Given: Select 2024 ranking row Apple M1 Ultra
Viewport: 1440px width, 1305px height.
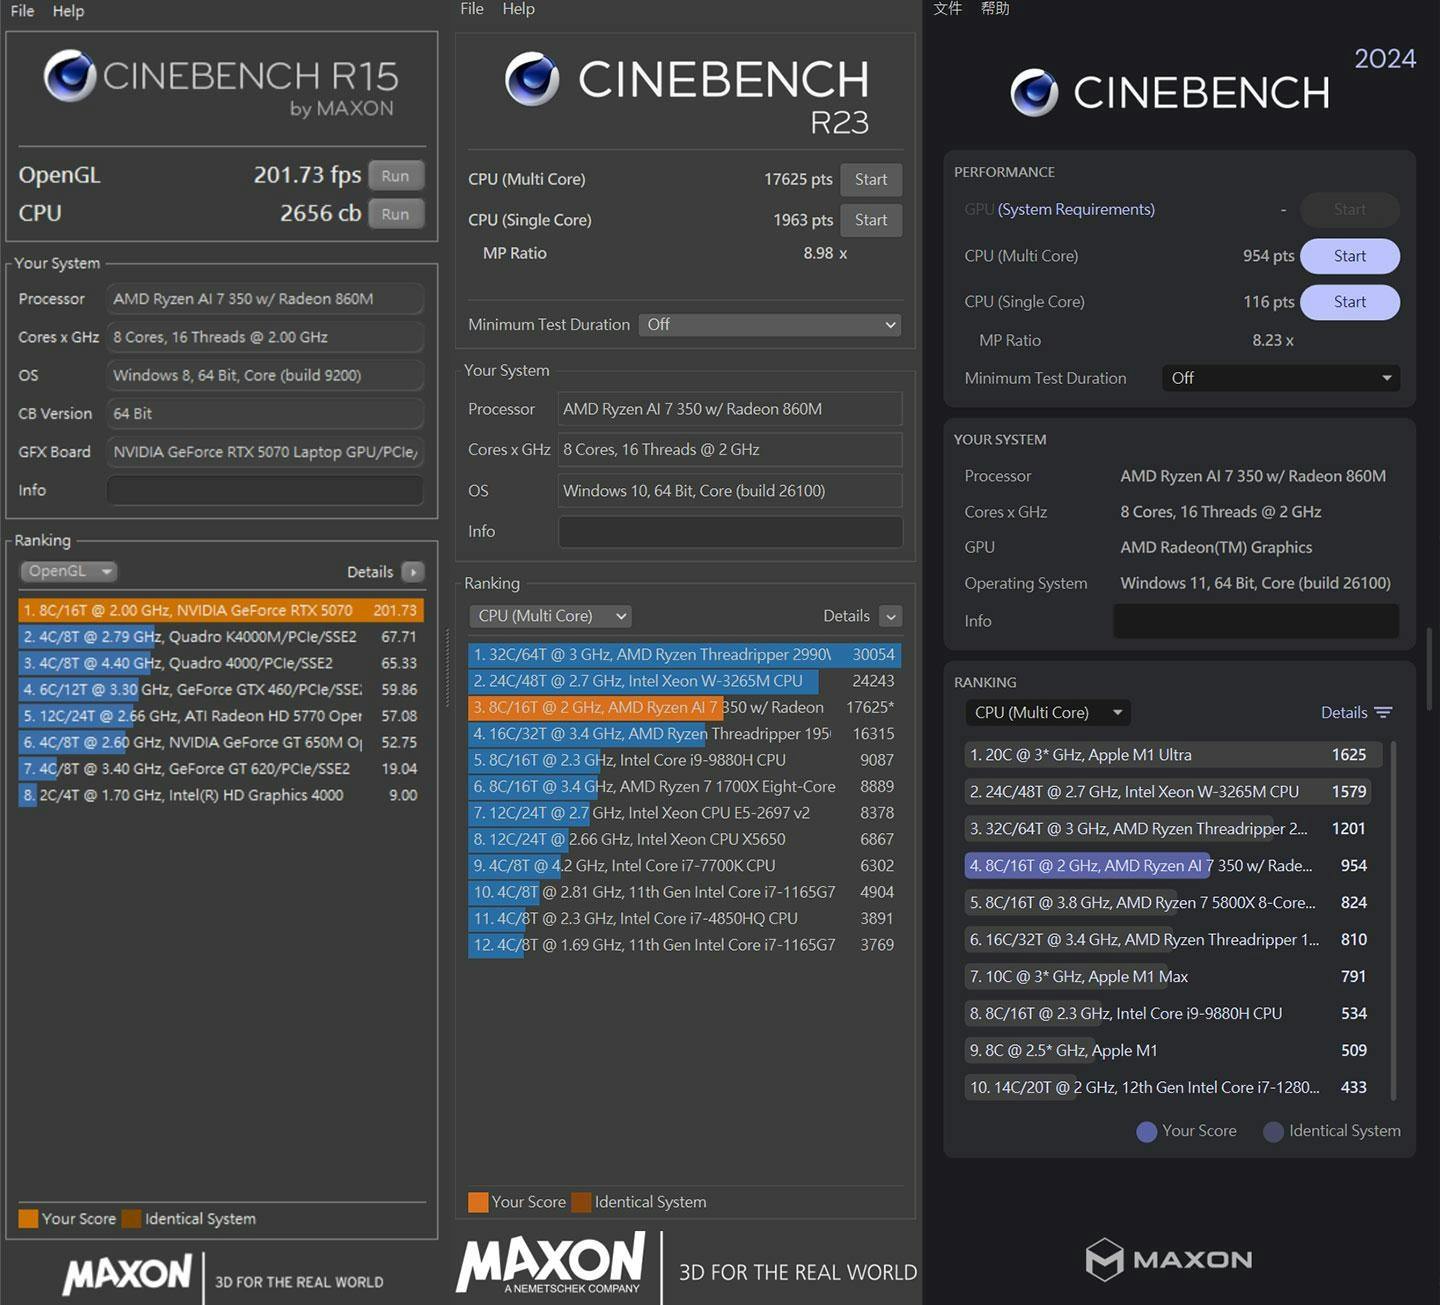Looking at the screenshot, I should [1173, 755].
